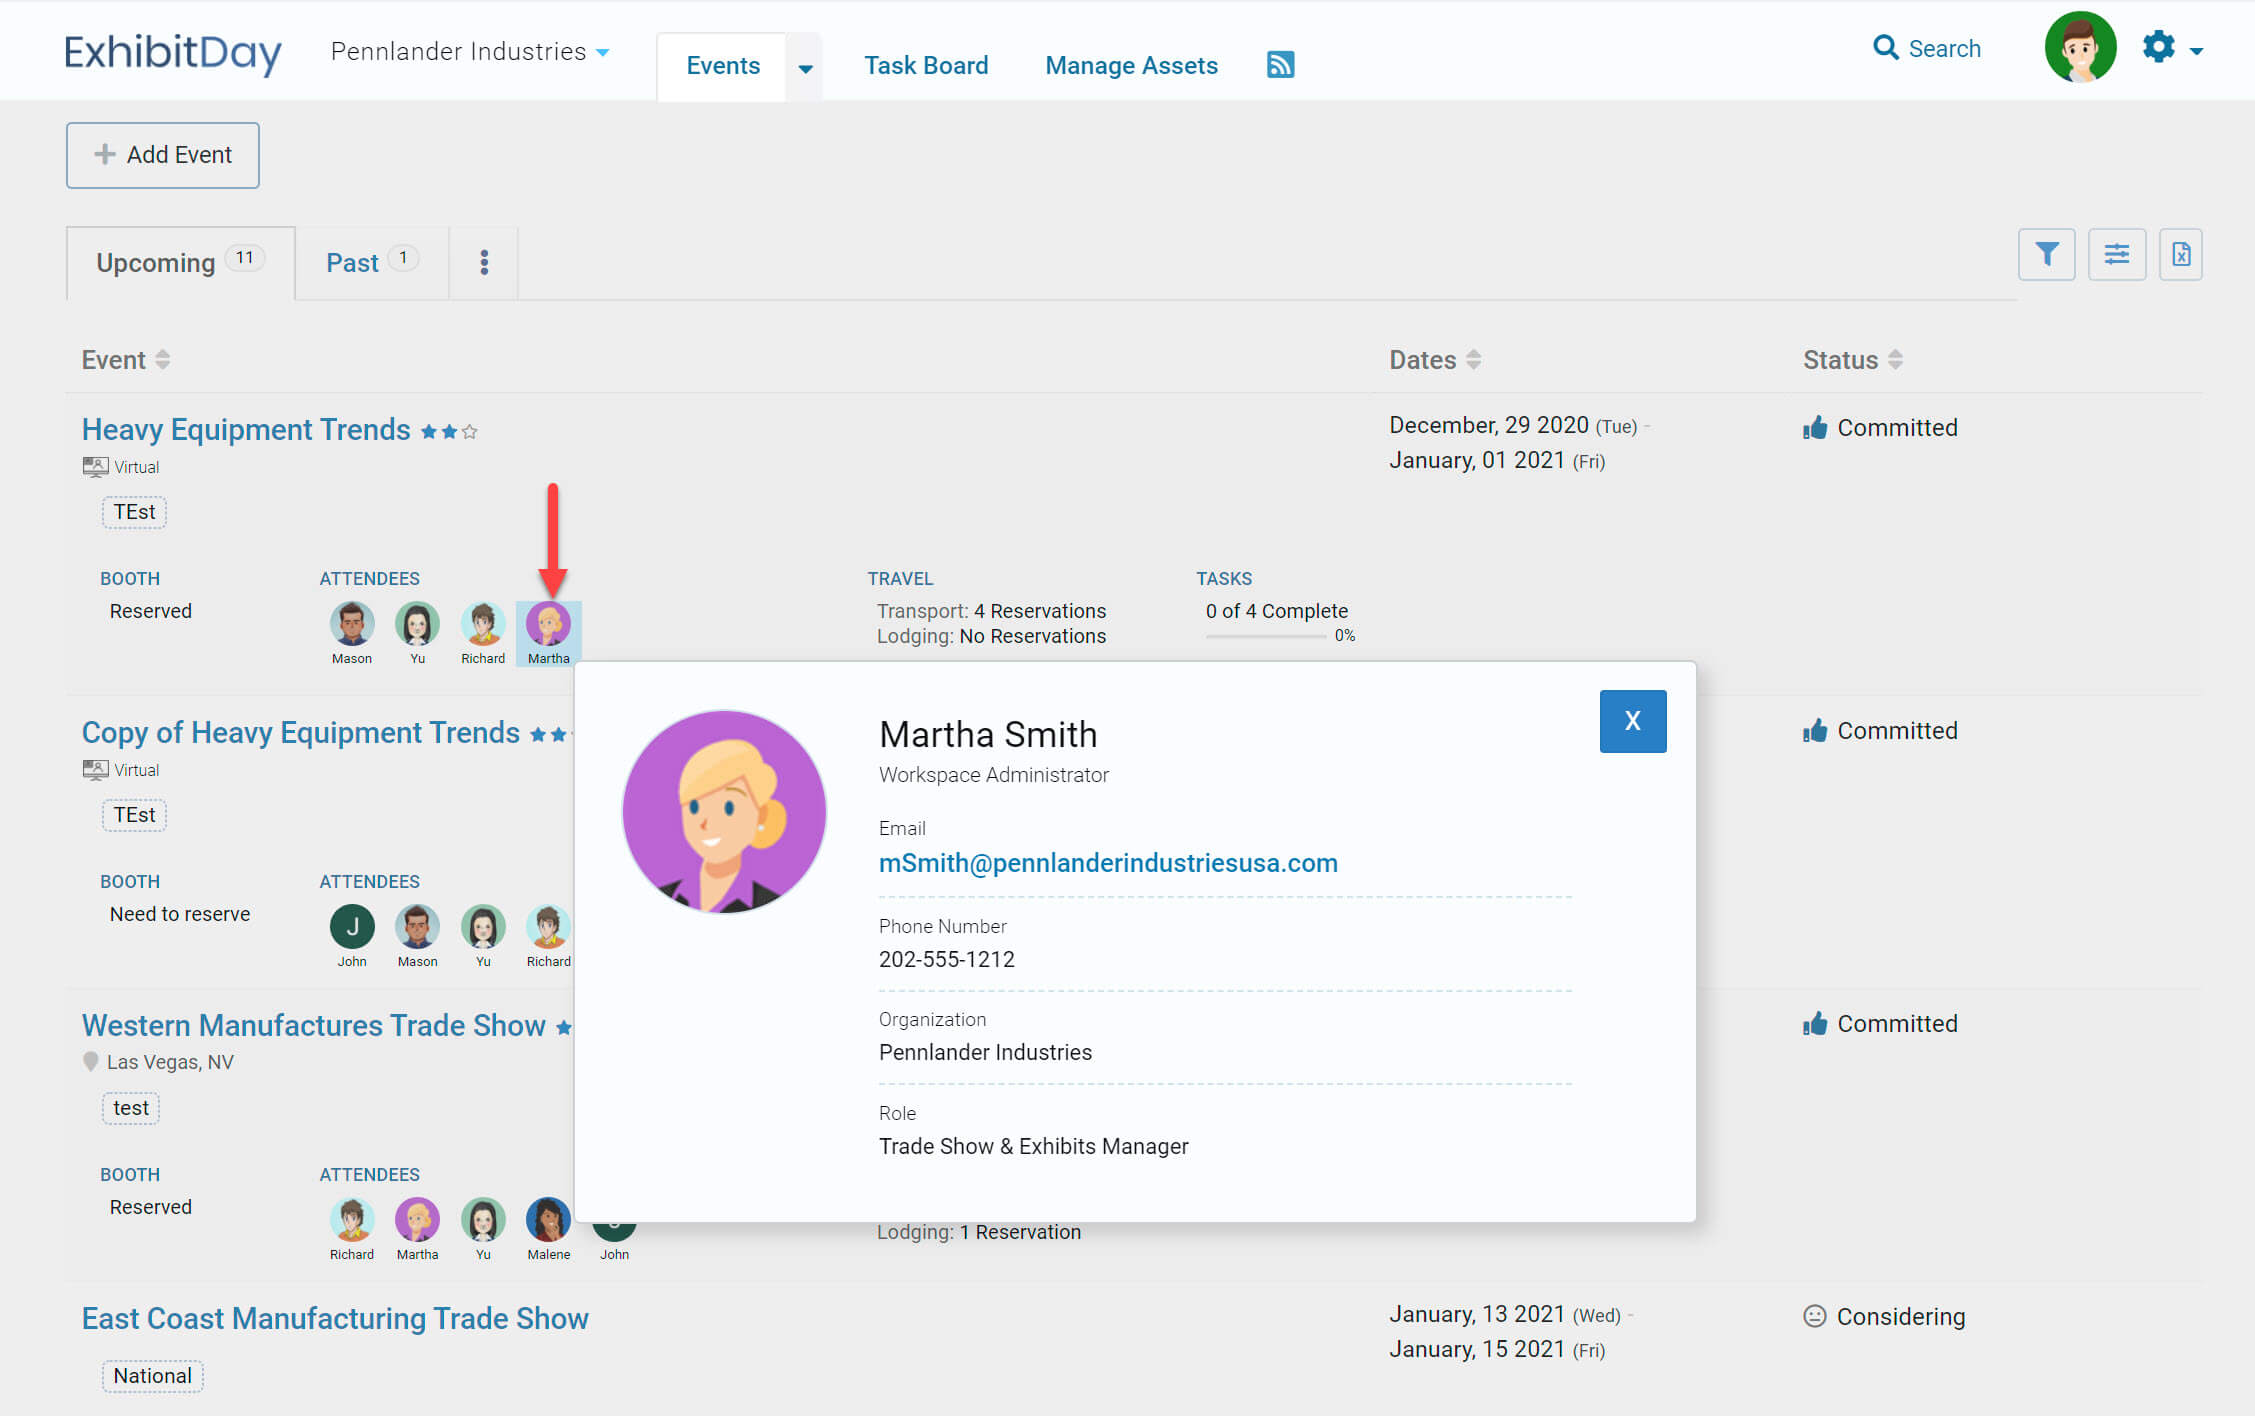This screenshot has height=1416, width=2255.
Task: Sort the list by the Event column
Action: click(163, 360)
